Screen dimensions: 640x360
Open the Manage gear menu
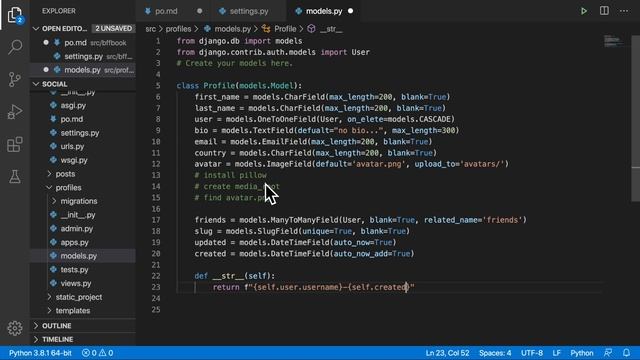(15, 328)
